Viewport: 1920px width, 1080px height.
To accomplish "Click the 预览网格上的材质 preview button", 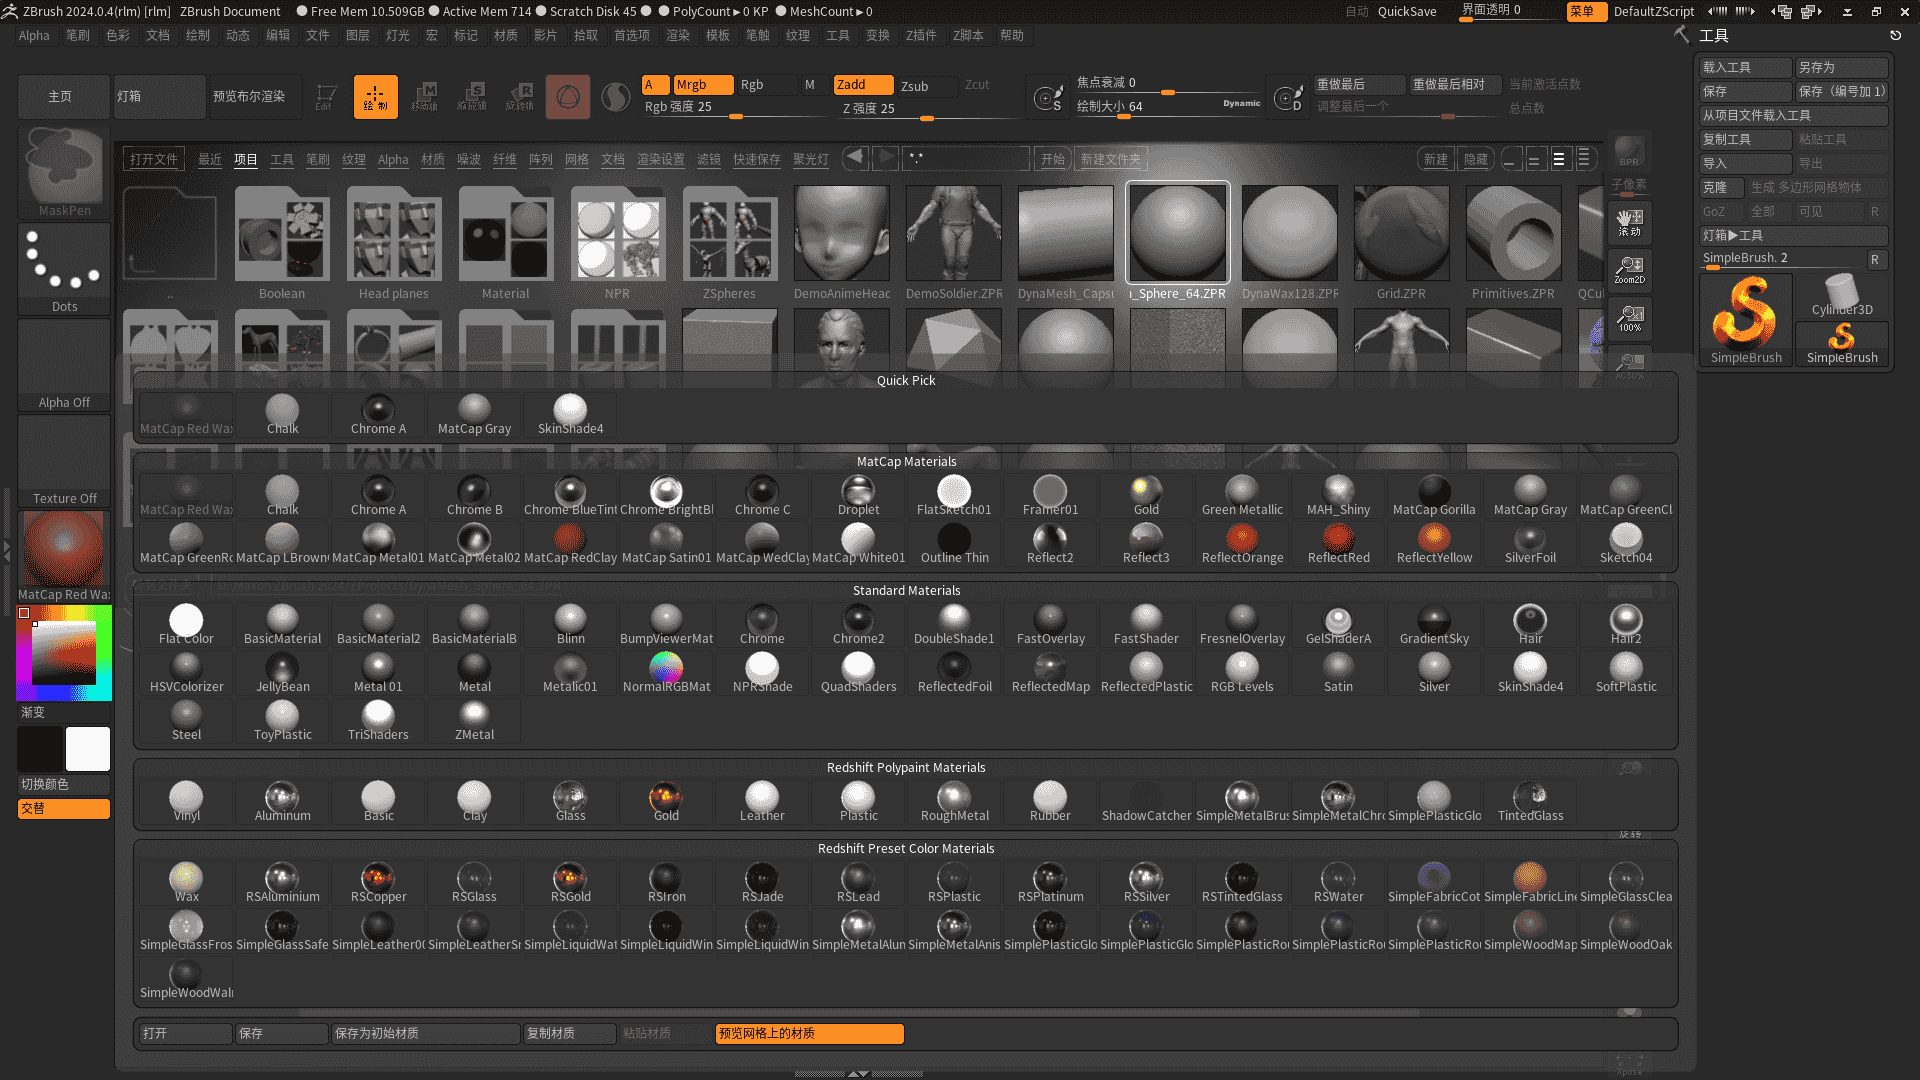I will pyautogui.click(x=808, y=1033).
